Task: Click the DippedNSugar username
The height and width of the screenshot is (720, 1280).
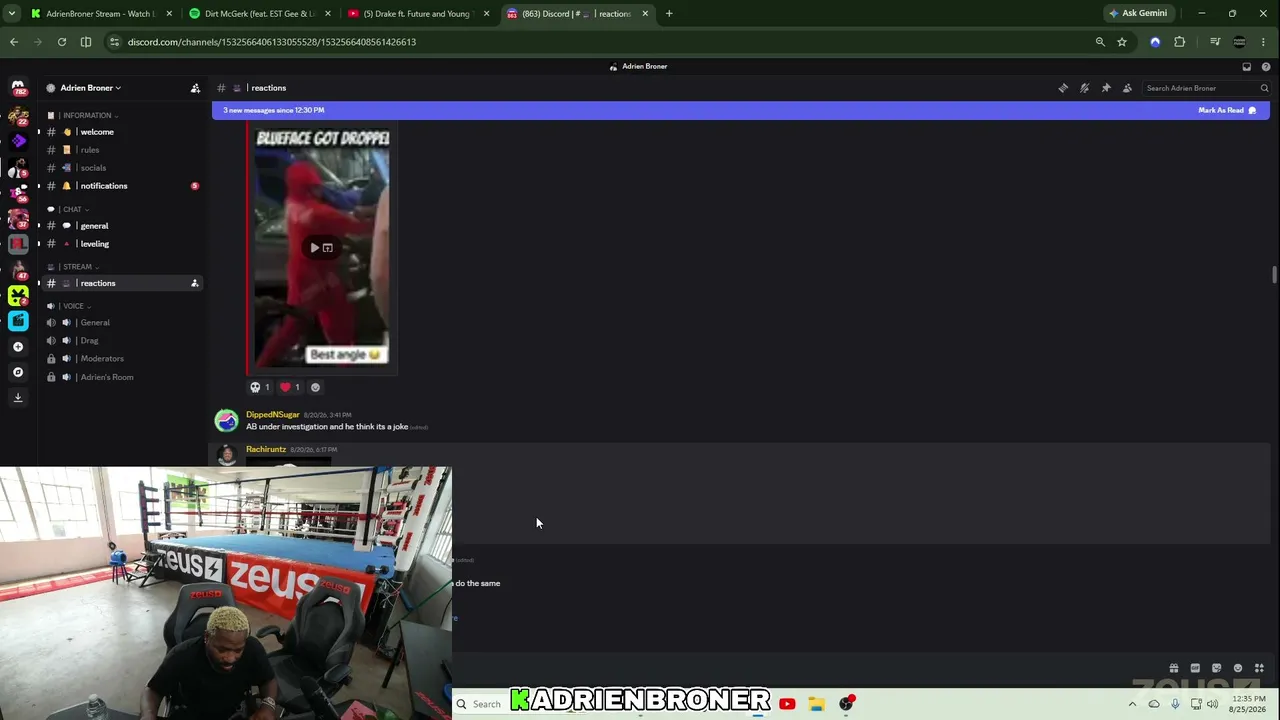Action: 273,415
